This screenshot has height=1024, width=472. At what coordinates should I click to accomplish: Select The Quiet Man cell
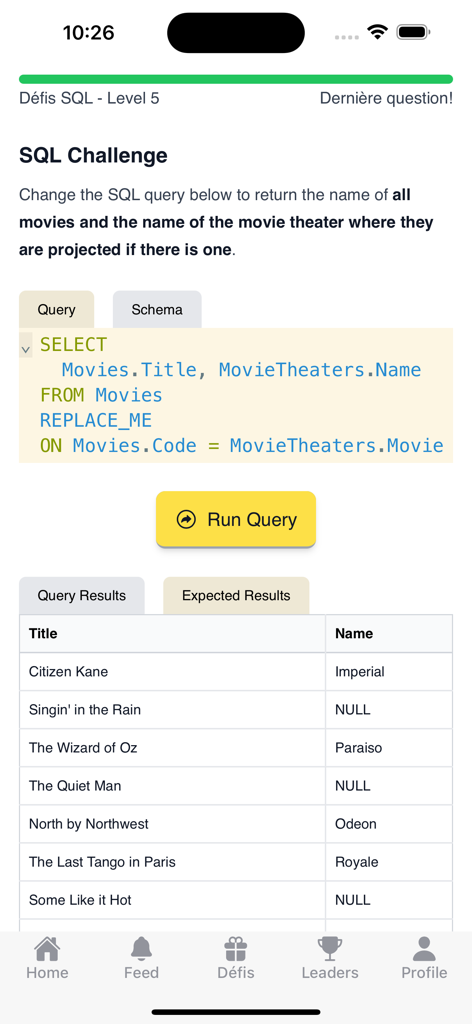click(x=172, y=786)
